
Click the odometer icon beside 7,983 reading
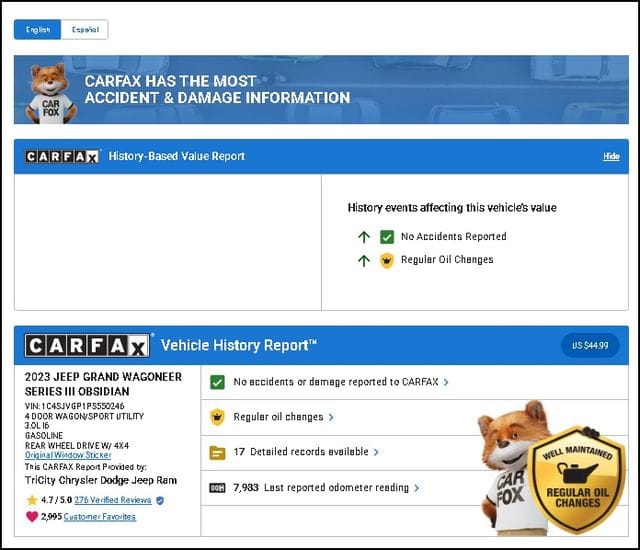click(x=217, y=488)
